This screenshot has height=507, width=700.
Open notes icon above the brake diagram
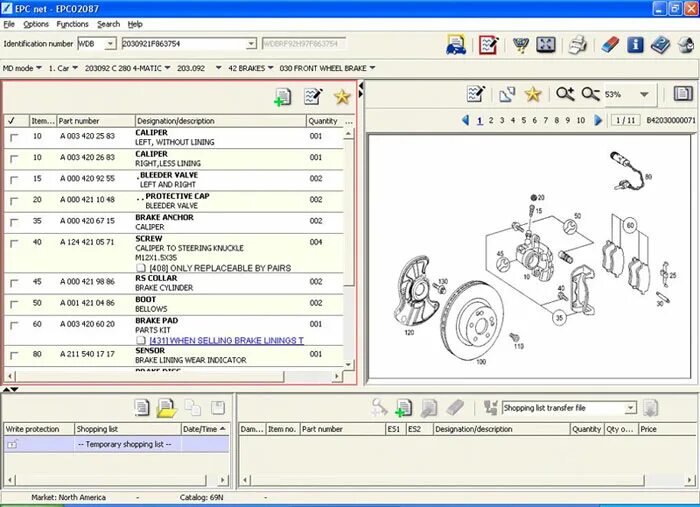475,94
